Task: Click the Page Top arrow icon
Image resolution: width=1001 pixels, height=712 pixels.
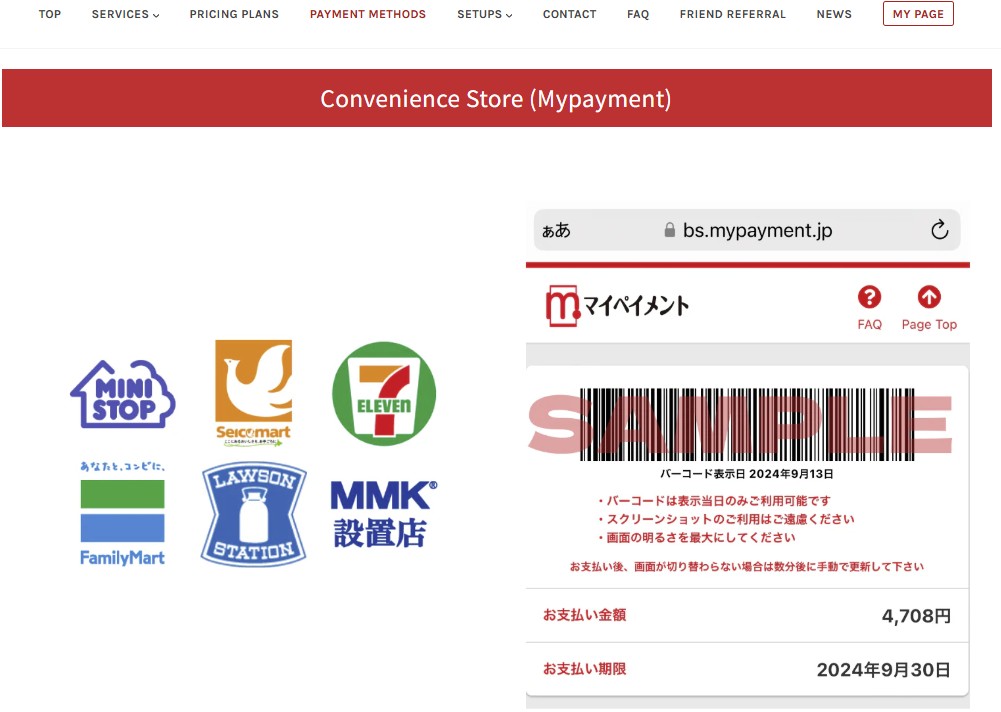Action: pos(929,297)
